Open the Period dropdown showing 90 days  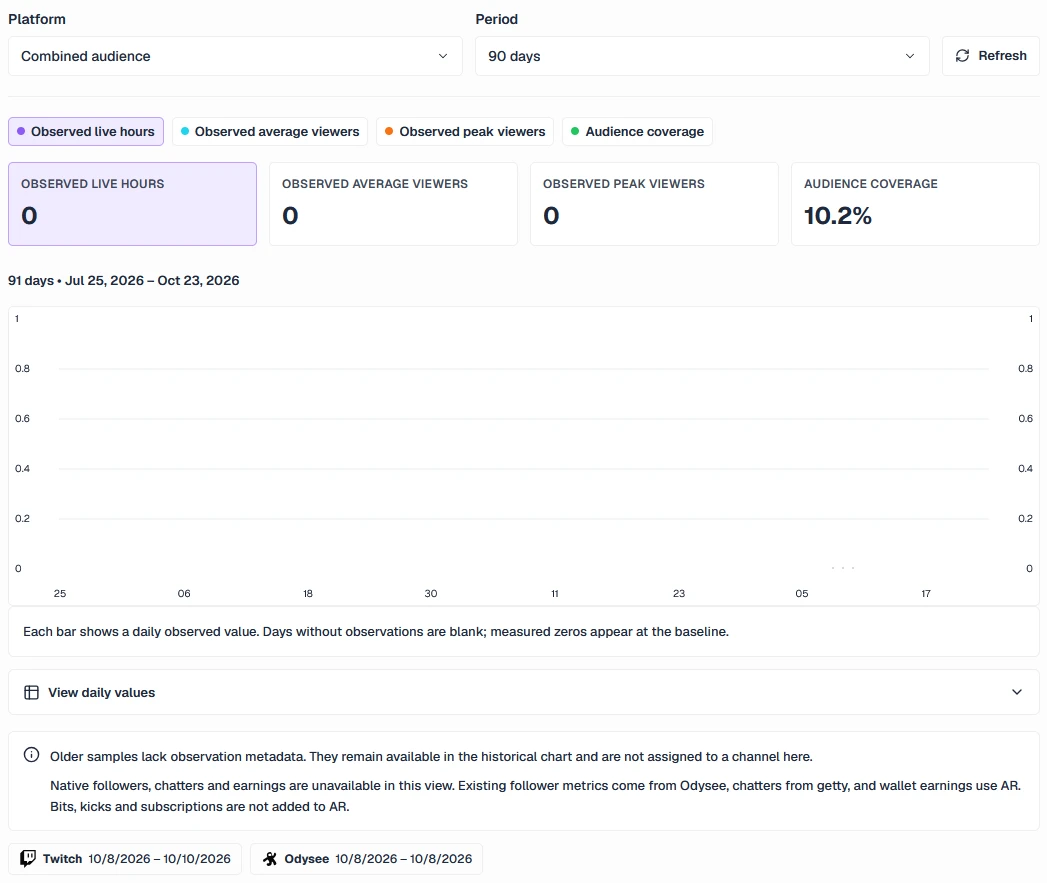(702, 56)
